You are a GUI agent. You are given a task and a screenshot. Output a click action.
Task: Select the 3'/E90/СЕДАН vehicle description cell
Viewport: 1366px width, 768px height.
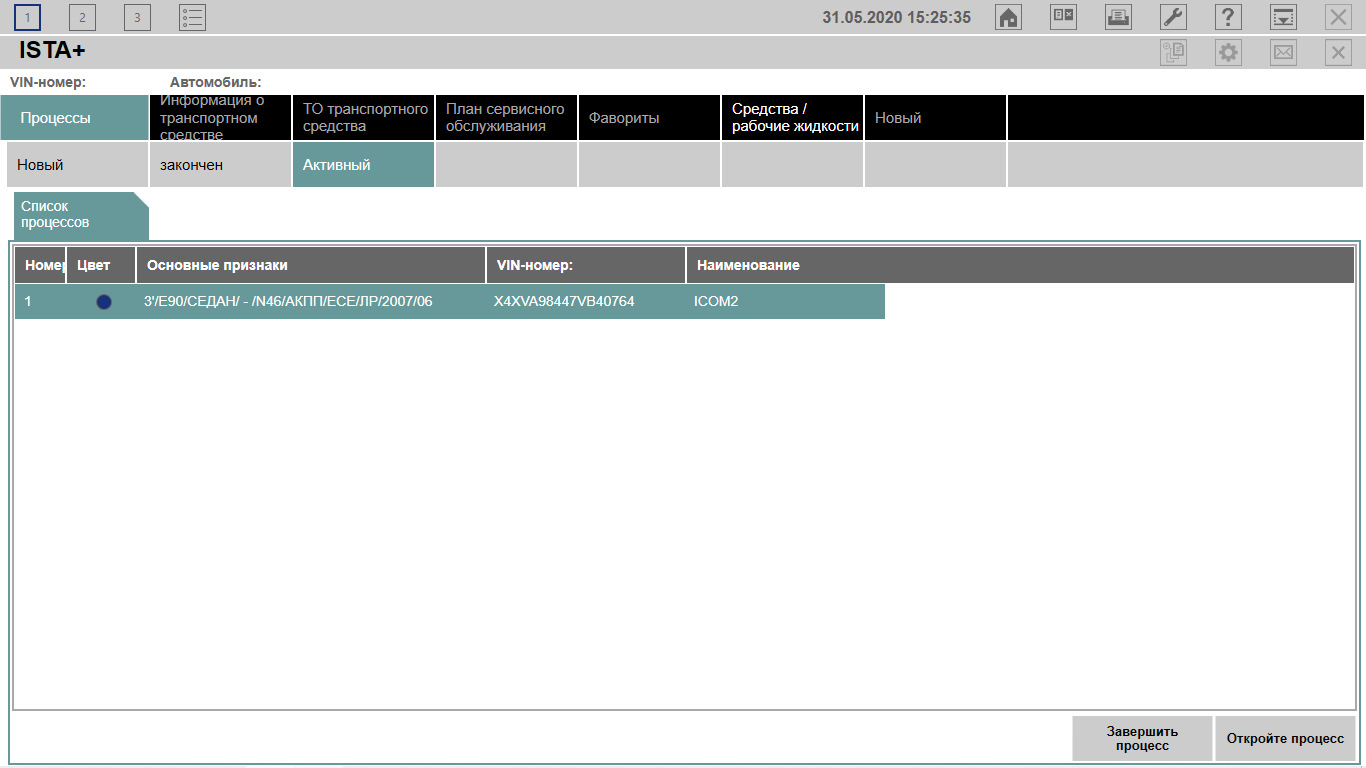pyautogui.click(x=311, y=301)
